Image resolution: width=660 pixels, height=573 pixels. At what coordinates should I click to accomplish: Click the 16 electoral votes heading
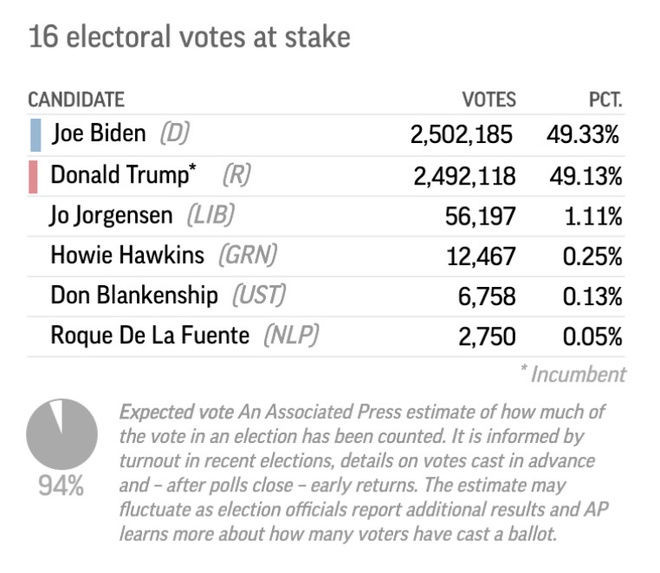(190, 38)
